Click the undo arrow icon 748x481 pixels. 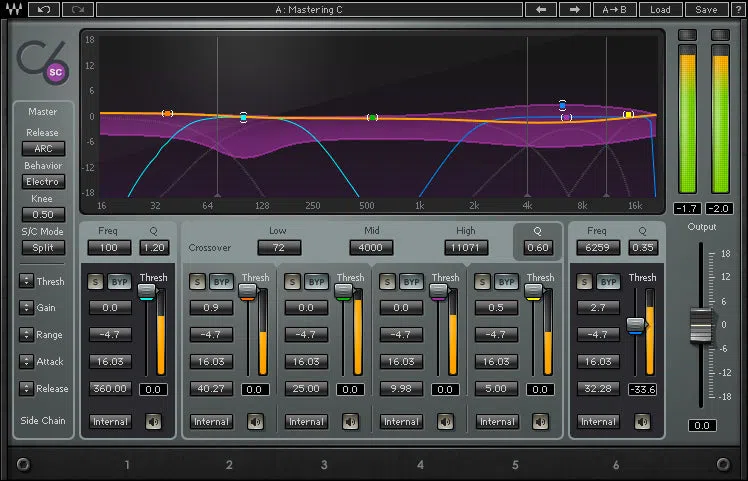(44, 10)
